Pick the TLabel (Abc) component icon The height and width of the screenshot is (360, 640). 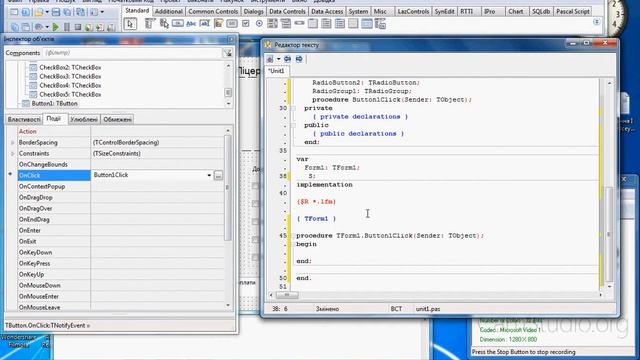click(x=191, y=24)
